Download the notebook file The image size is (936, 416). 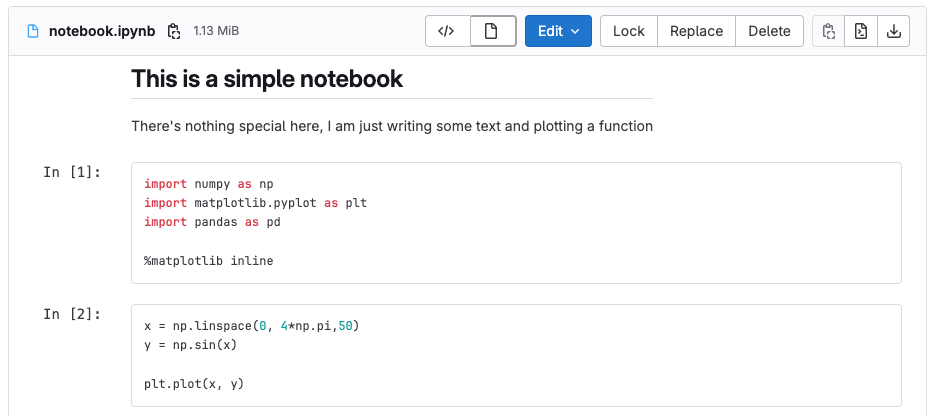click(x=893, y=31)
